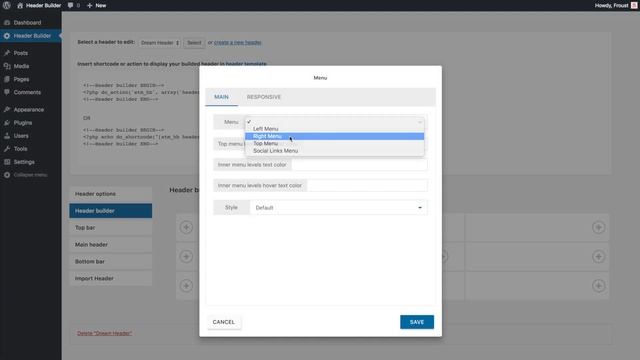
Task: Add element to bottom row left cell
Action: [187, 286]
